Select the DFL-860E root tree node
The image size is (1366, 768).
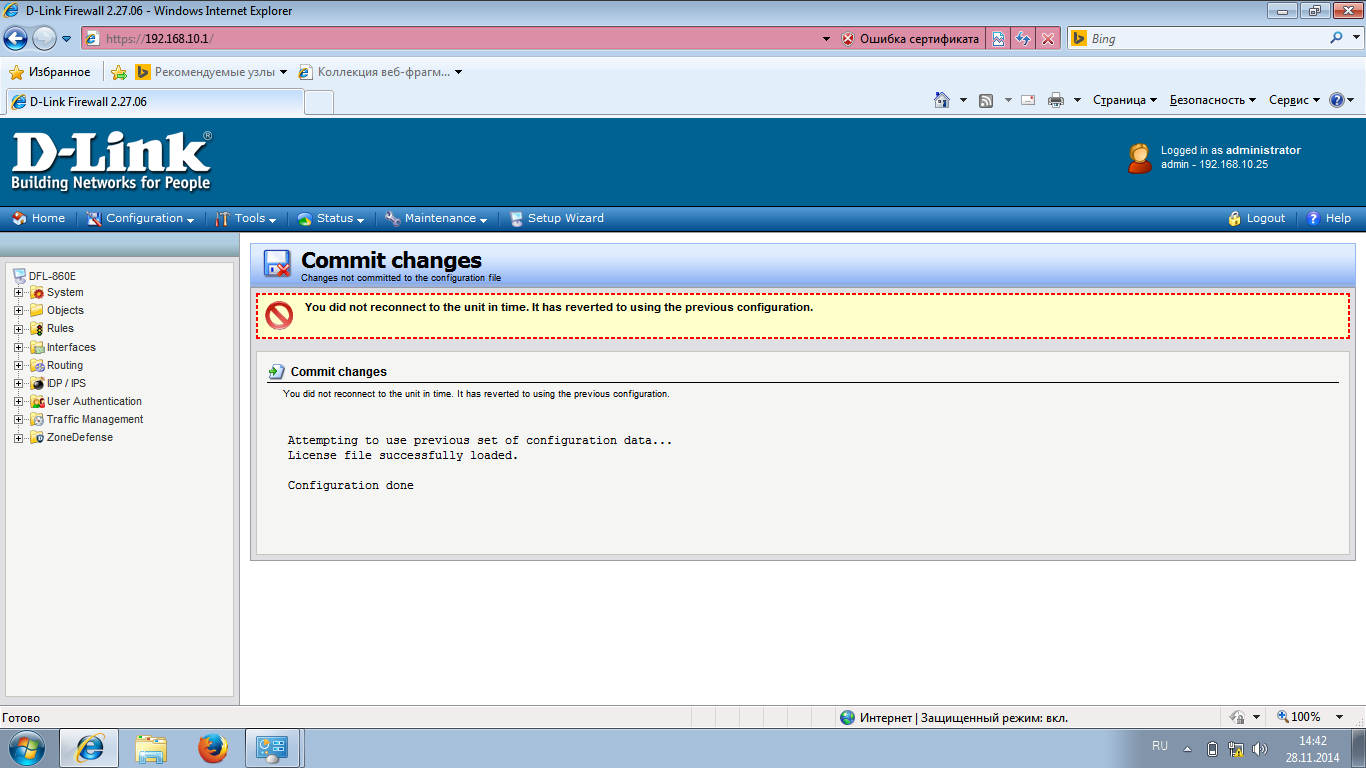point(52,276)
